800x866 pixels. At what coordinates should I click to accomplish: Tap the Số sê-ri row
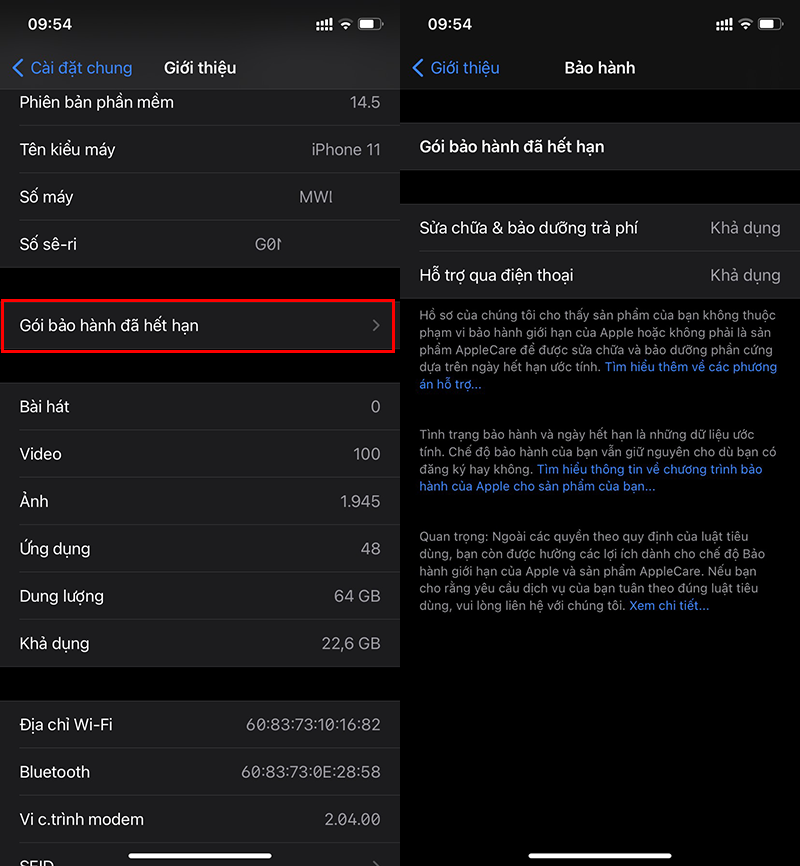200,244
